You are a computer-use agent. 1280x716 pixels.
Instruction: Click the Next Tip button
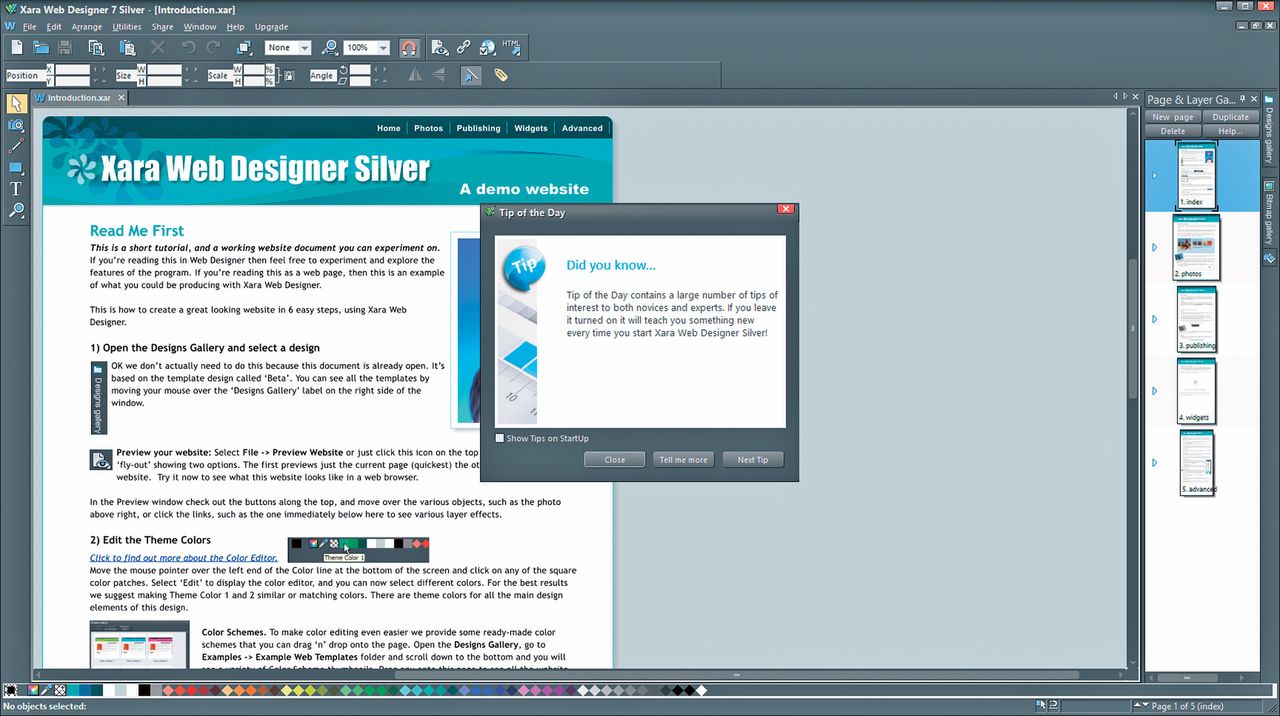click(753, 460)
